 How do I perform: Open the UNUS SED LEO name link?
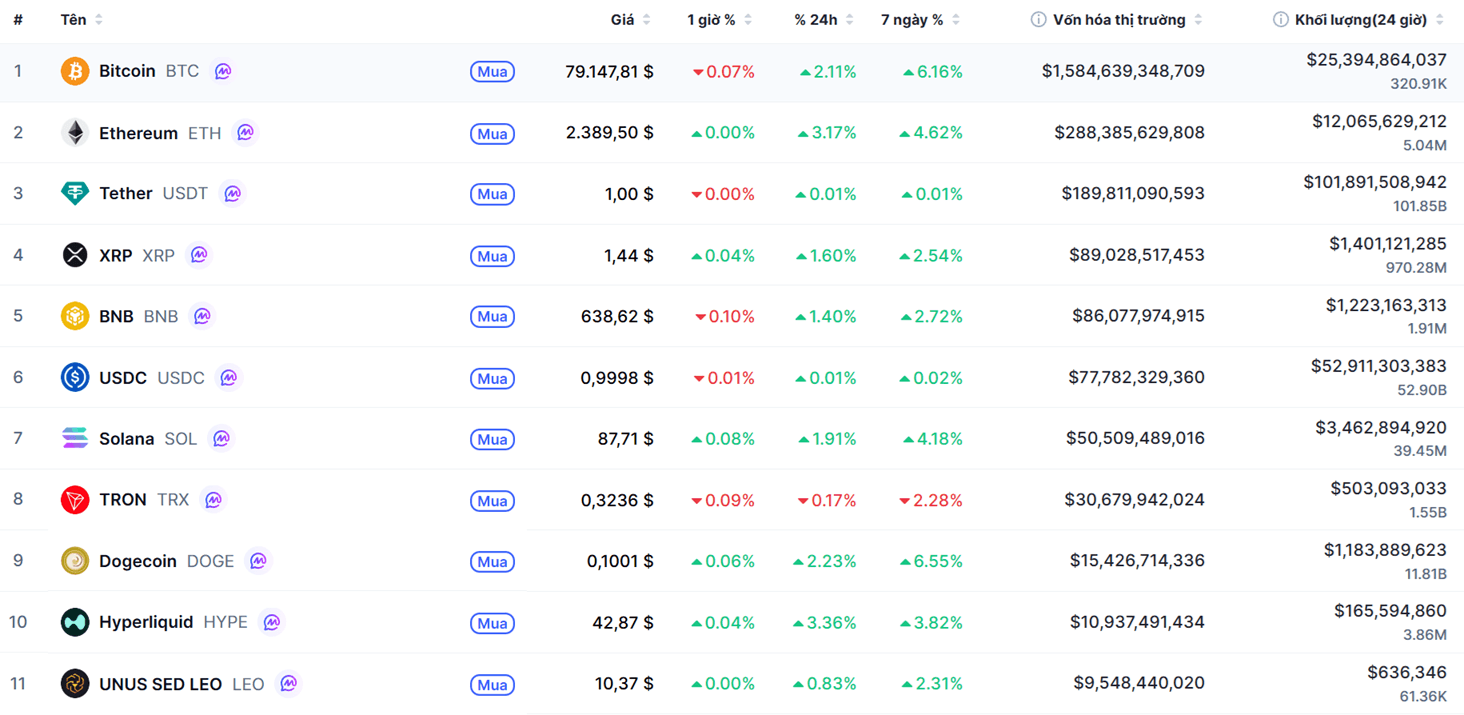pyautogui.click(x=160, y=684)
